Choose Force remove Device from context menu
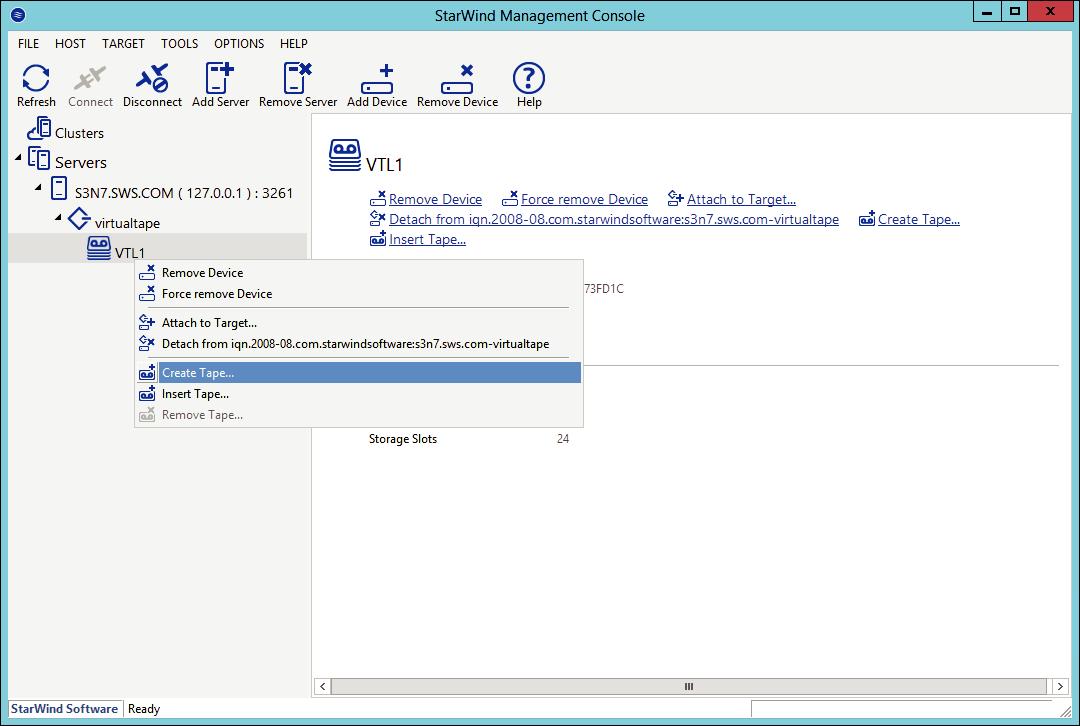The height and width of the screenshot is (726, 1080). (x=359, y=293)
